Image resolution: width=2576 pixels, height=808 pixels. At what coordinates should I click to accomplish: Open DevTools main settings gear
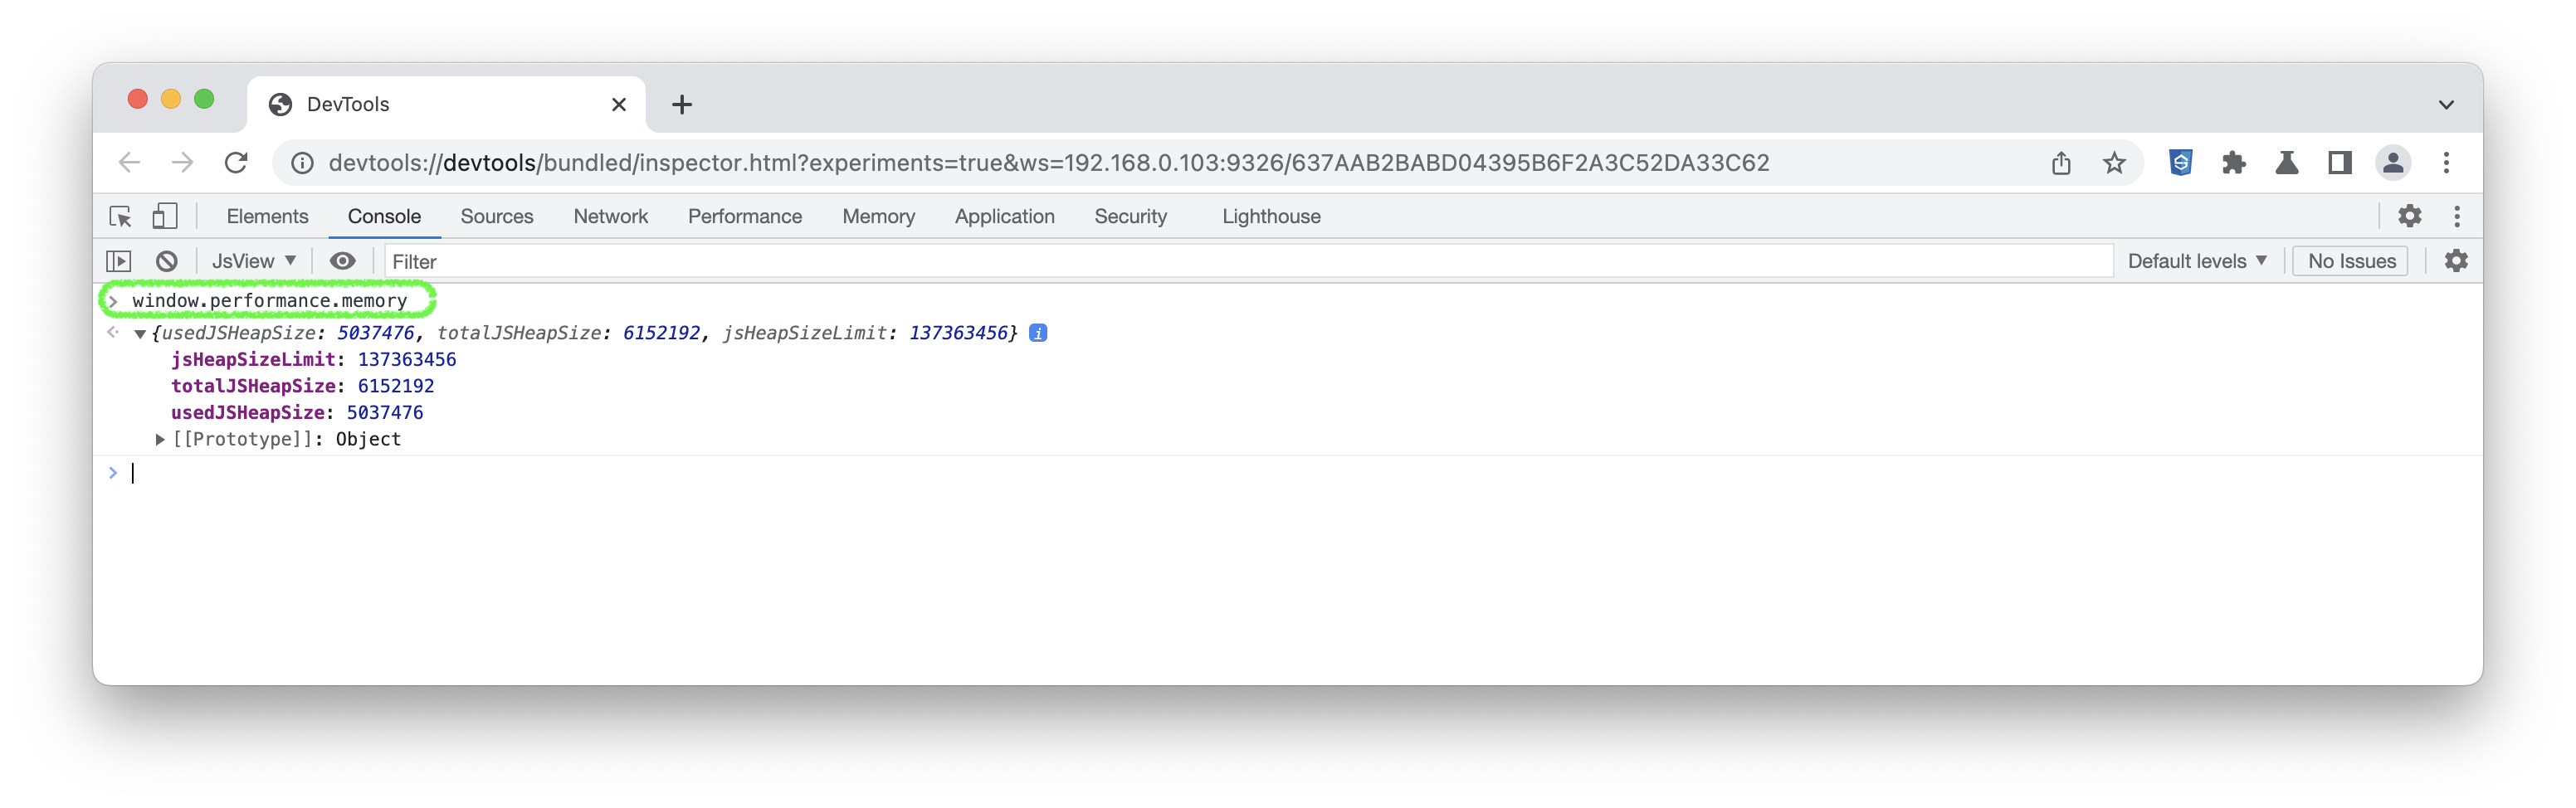point(2410,217)
